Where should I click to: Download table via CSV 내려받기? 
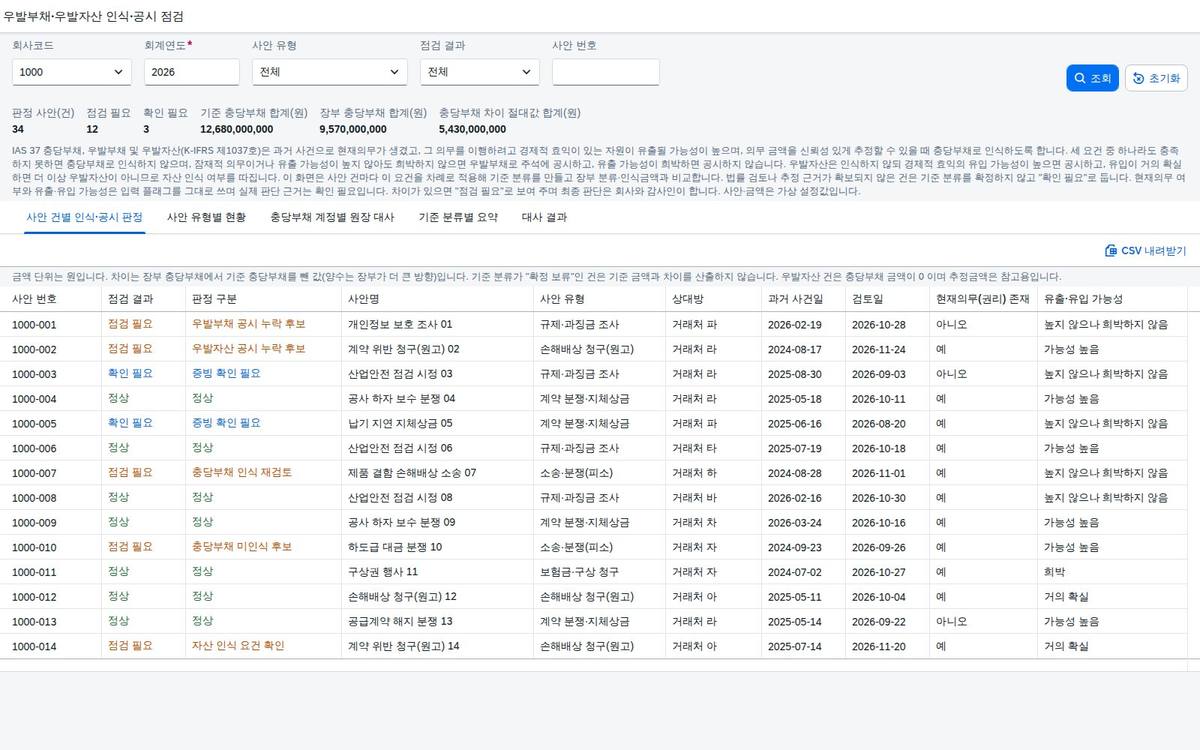pos(1145,251)
